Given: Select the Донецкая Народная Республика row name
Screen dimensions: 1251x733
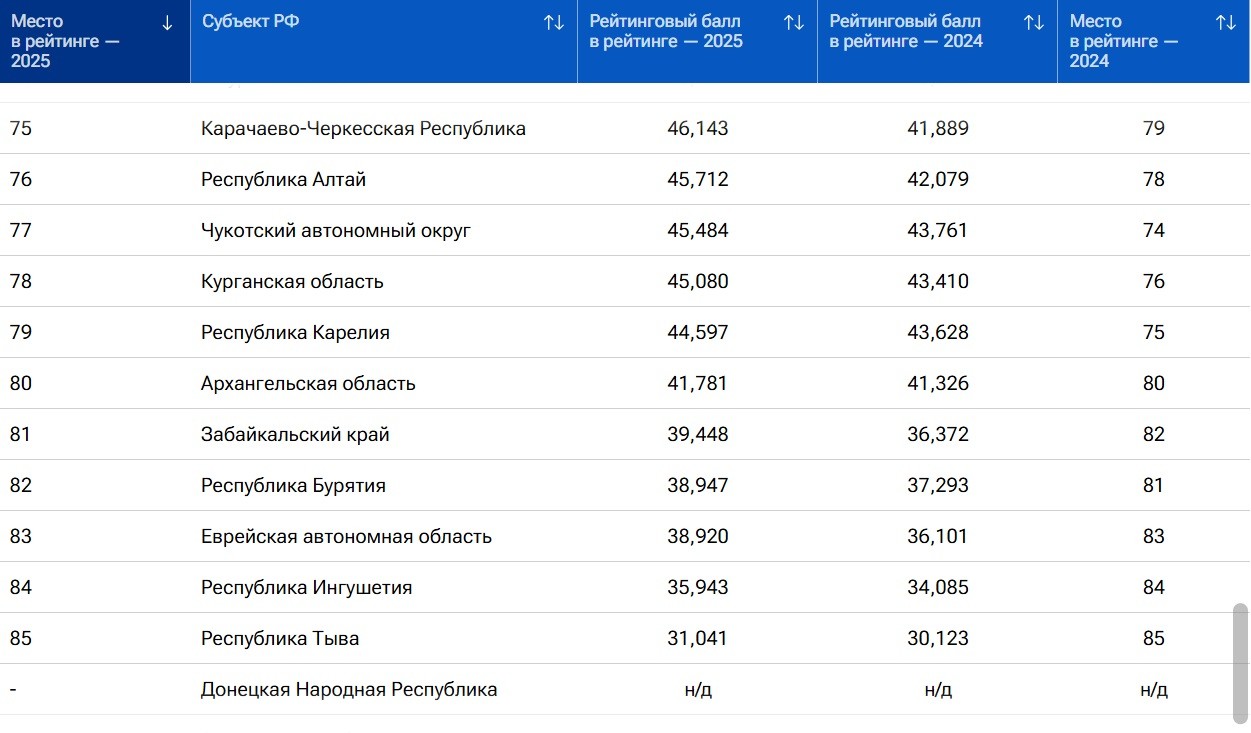Looking at the screenshot, I should click(349, 690).
